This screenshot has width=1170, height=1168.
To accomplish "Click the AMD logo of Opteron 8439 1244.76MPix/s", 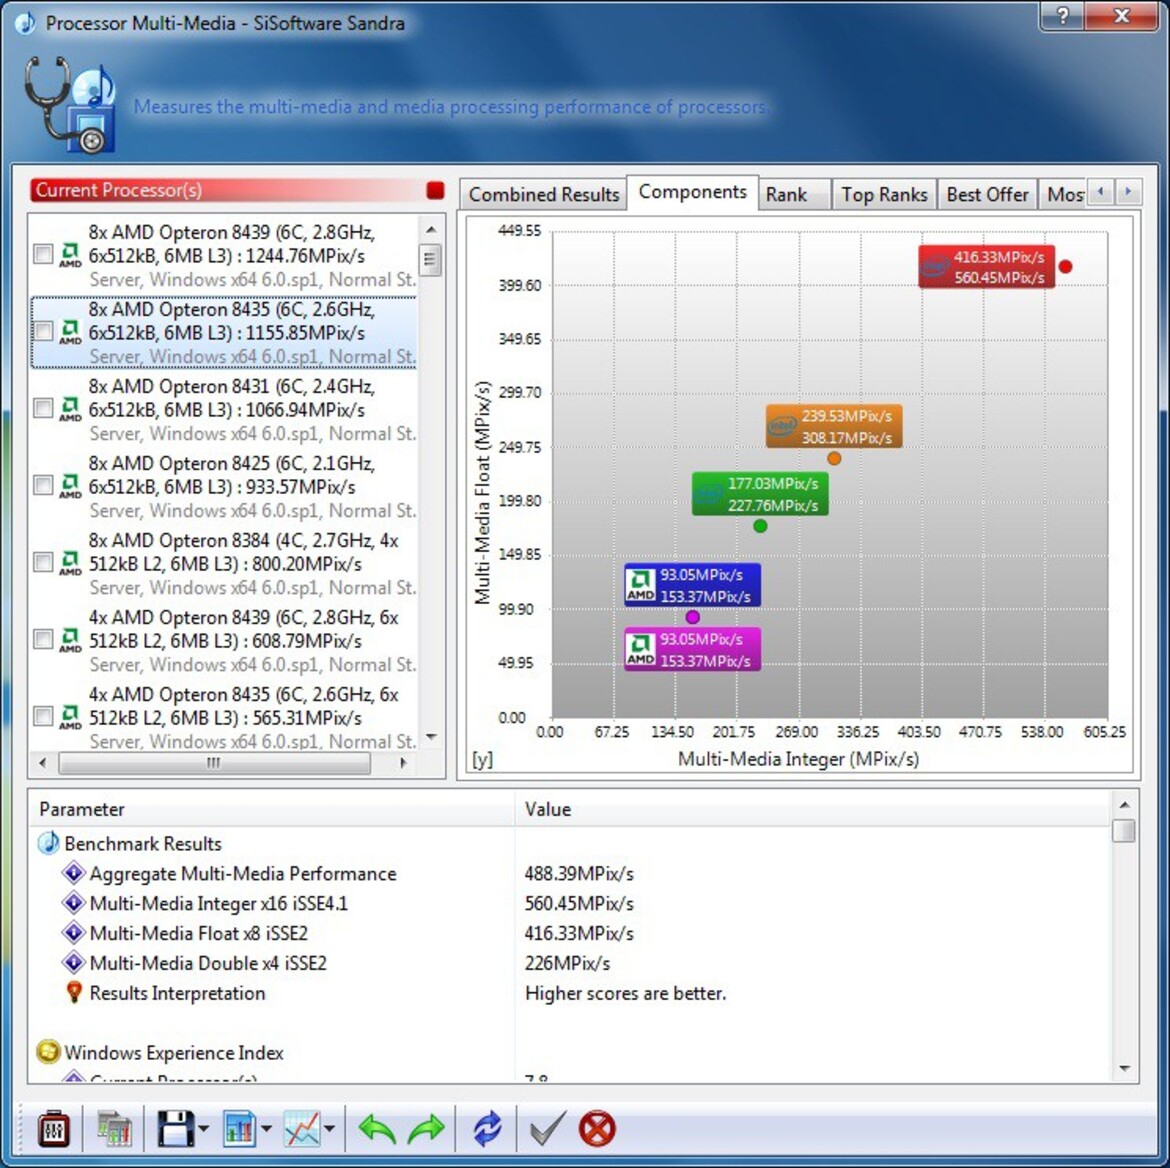I will 70,254.
